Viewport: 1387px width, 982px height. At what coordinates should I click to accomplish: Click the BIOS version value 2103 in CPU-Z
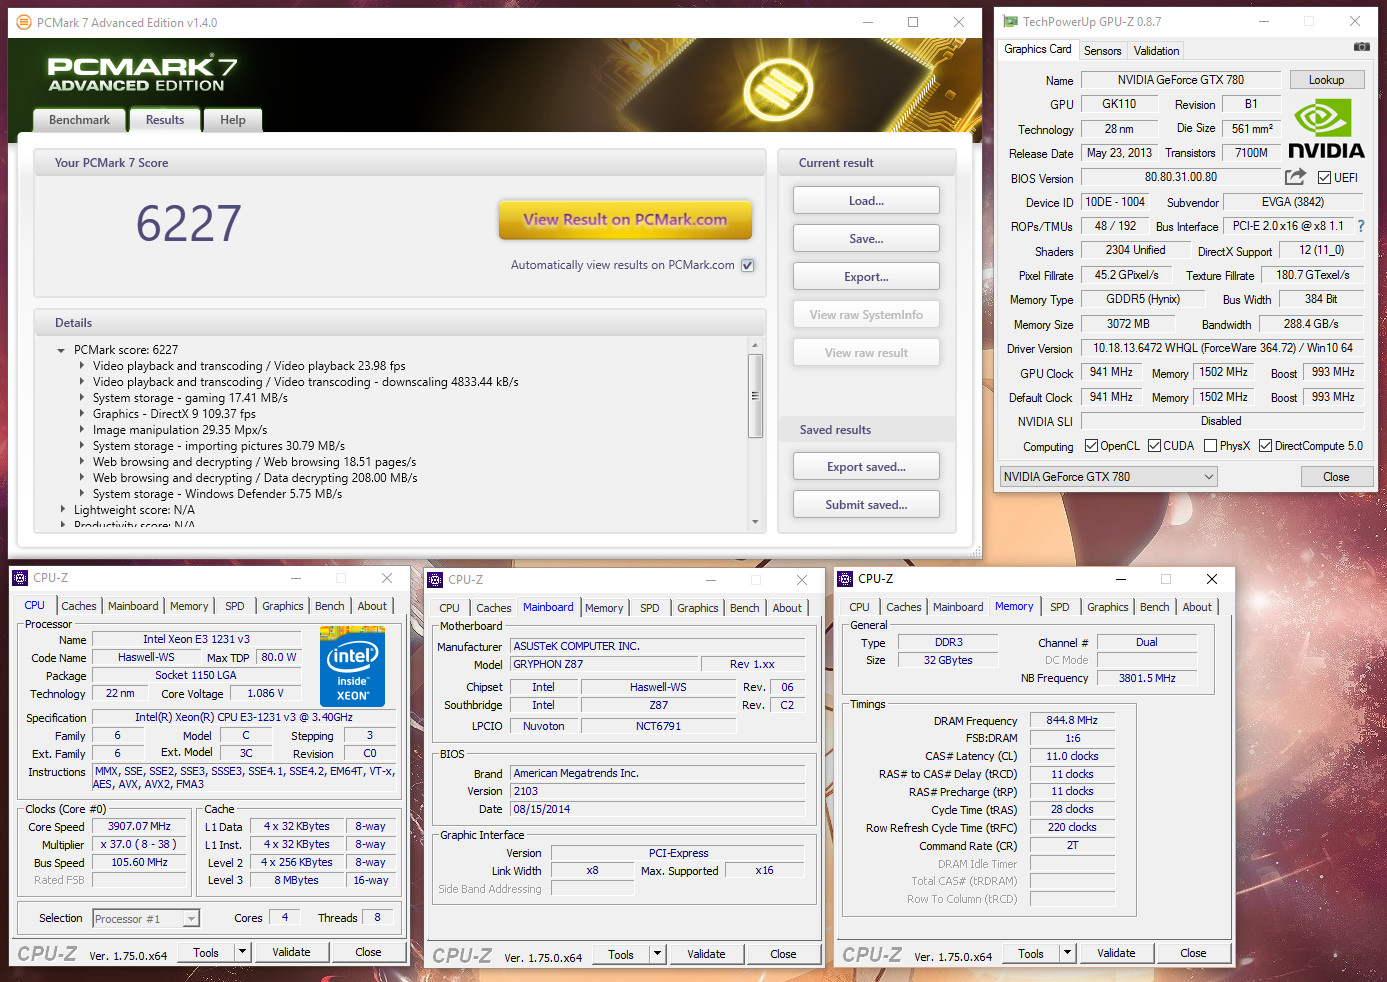(x=658, y=791)
